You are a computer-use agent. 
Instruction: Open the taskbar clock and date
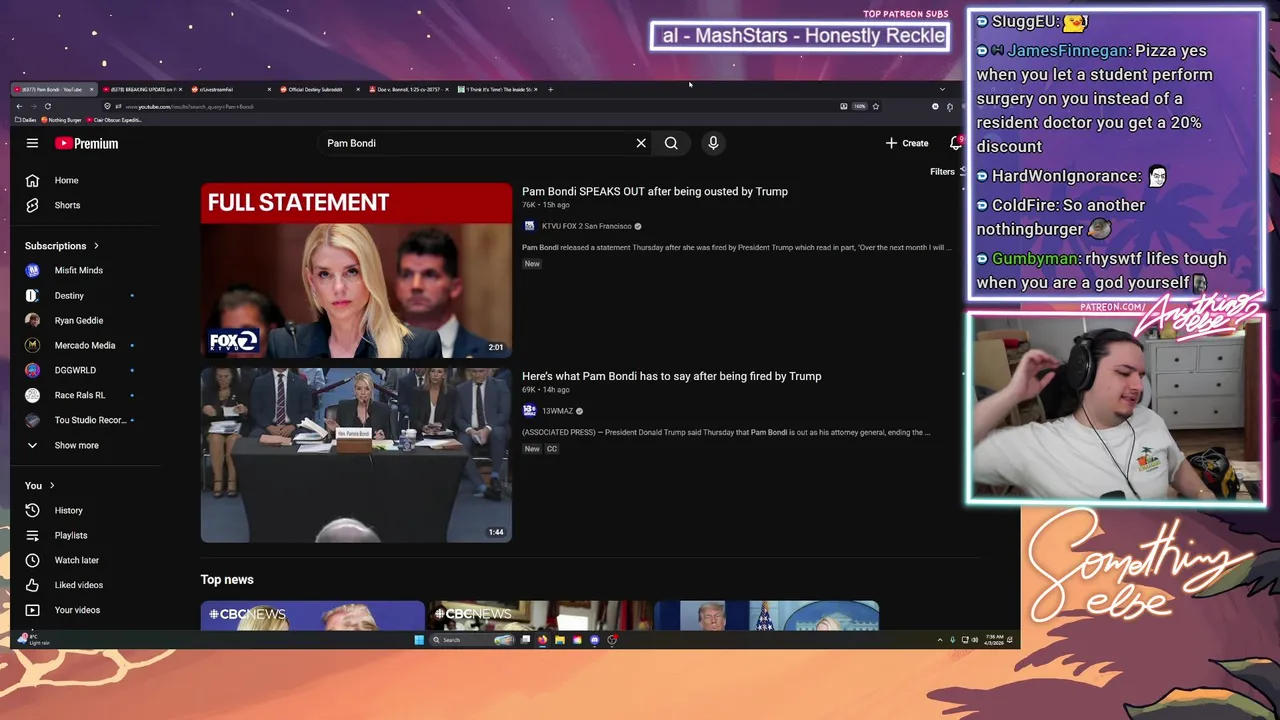[993, 640]
